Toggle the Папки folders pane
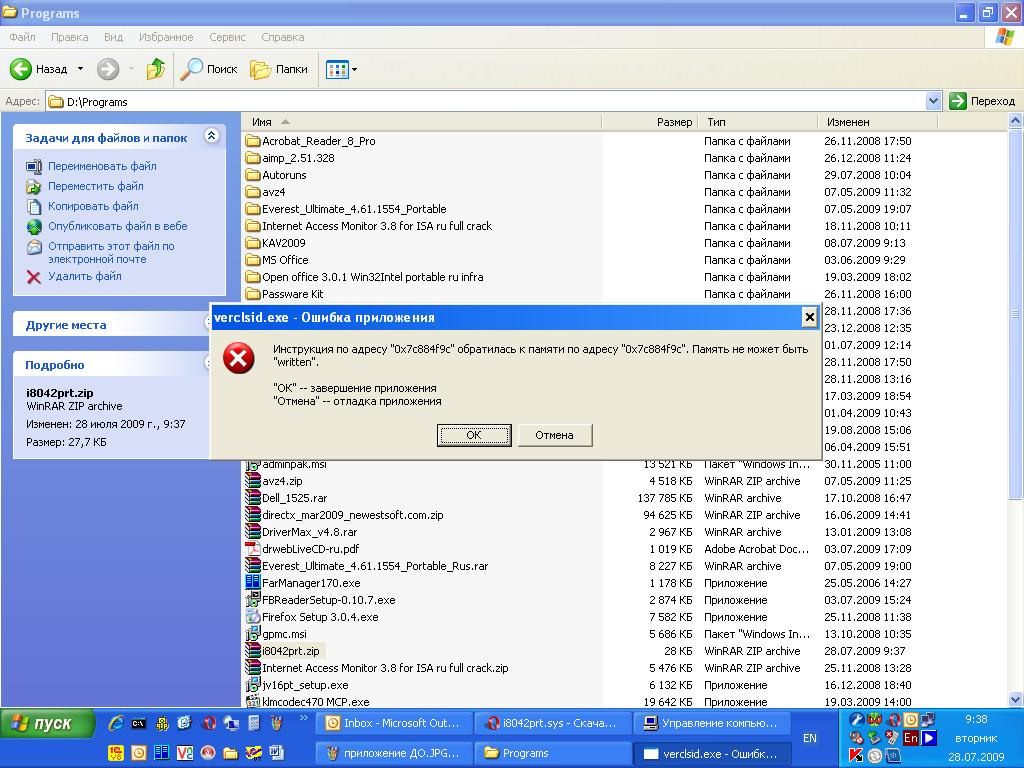The image size is (1024, 768). (279, 69)
